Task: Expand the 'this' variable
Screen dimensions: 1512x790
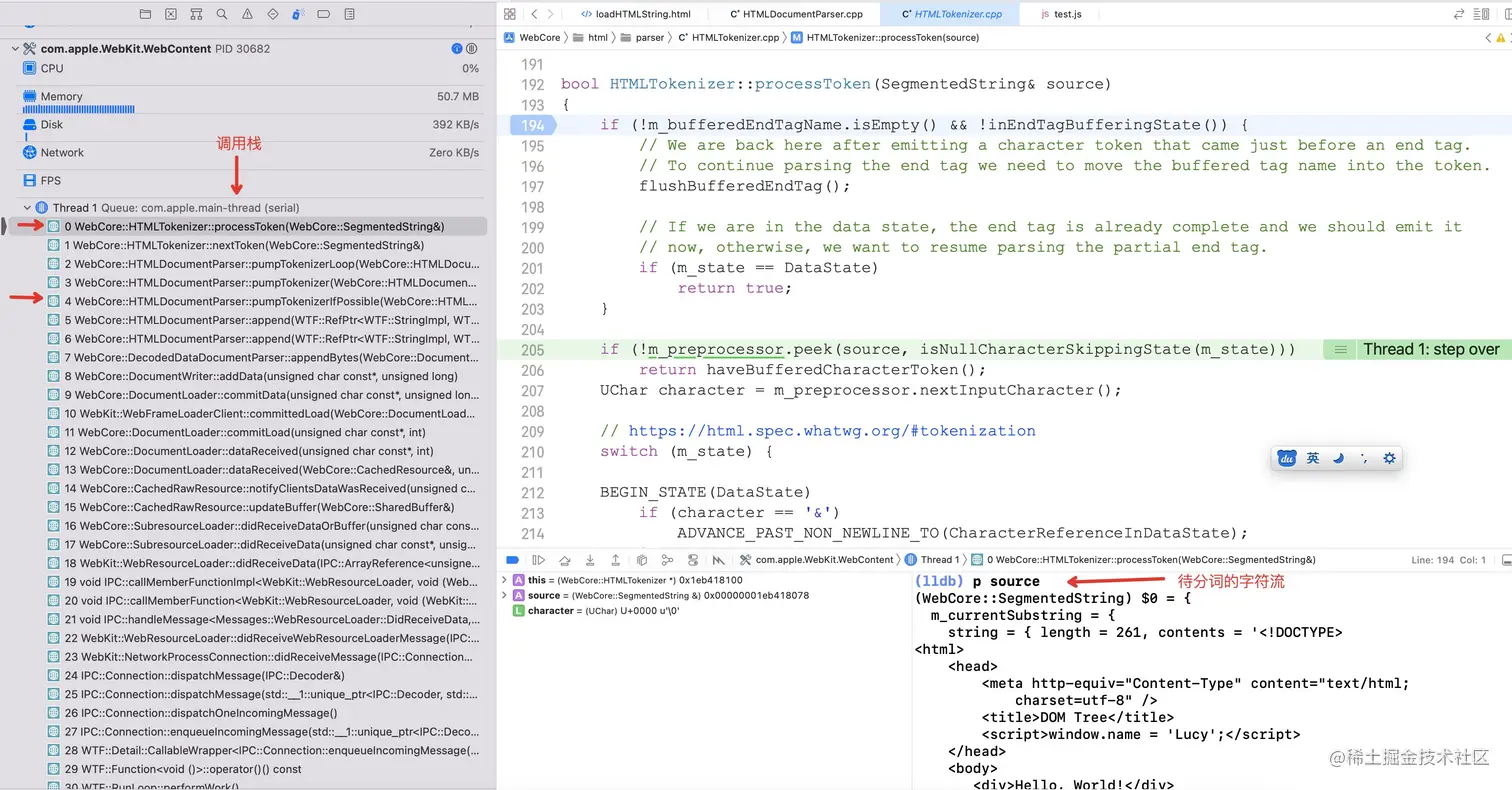Action: point(504,580)
